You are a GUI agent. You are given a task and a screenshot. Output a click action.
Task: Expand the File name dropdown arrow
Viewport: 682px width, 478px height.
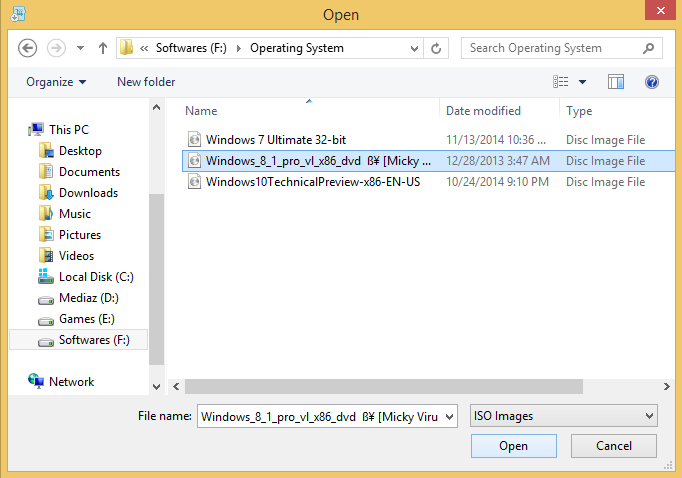tap(450, 417)
